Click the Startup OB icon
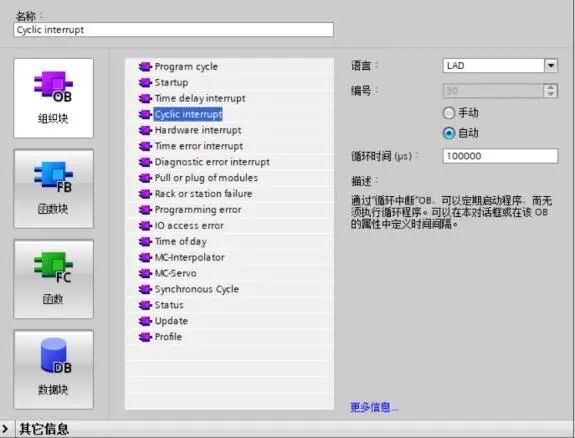Image resolution: width=575 pixels, height=438 pixels. click(x=145, y=83)
